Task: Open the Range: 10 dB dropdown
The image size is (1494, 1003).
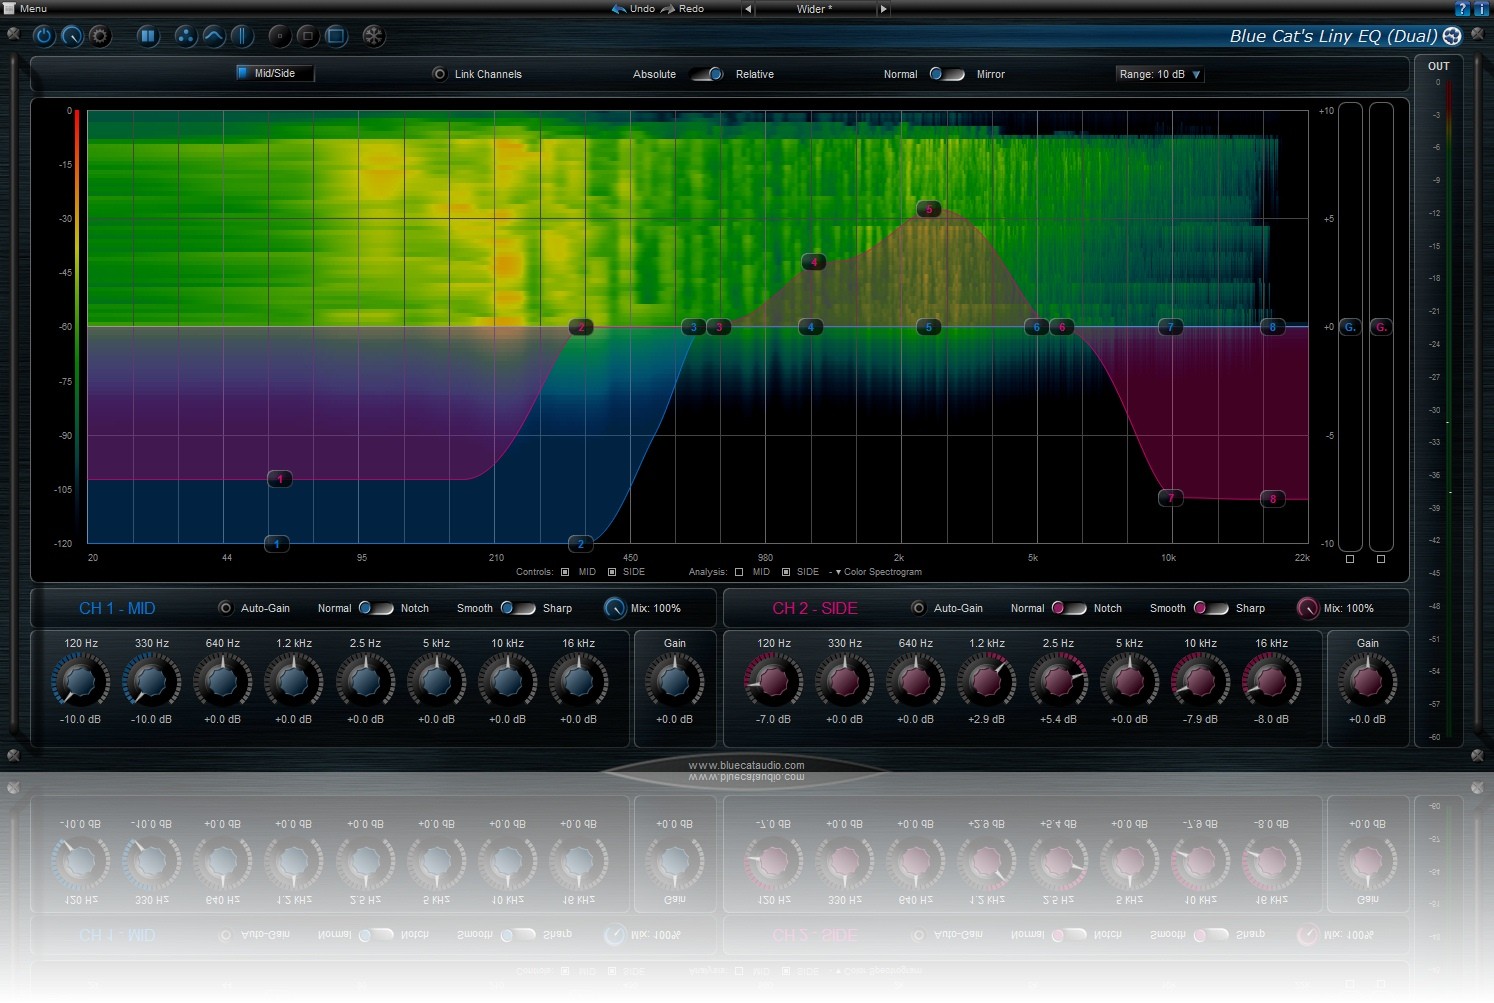Action: coord(1160,74)
